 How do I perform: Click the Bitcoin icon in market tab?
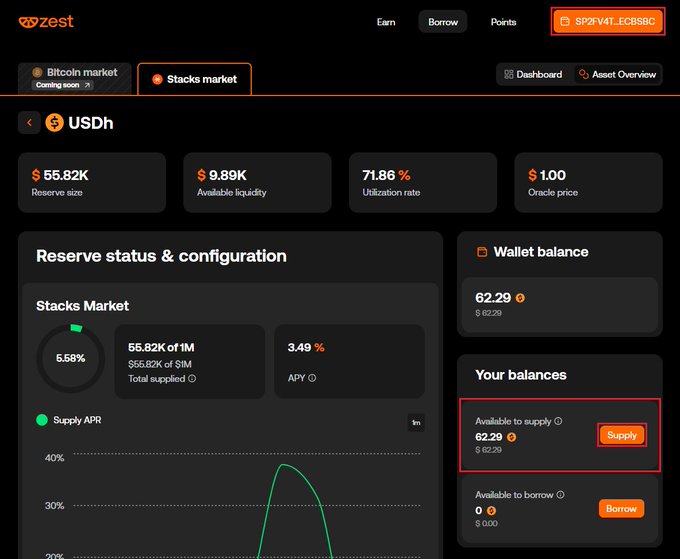(37, 72)
